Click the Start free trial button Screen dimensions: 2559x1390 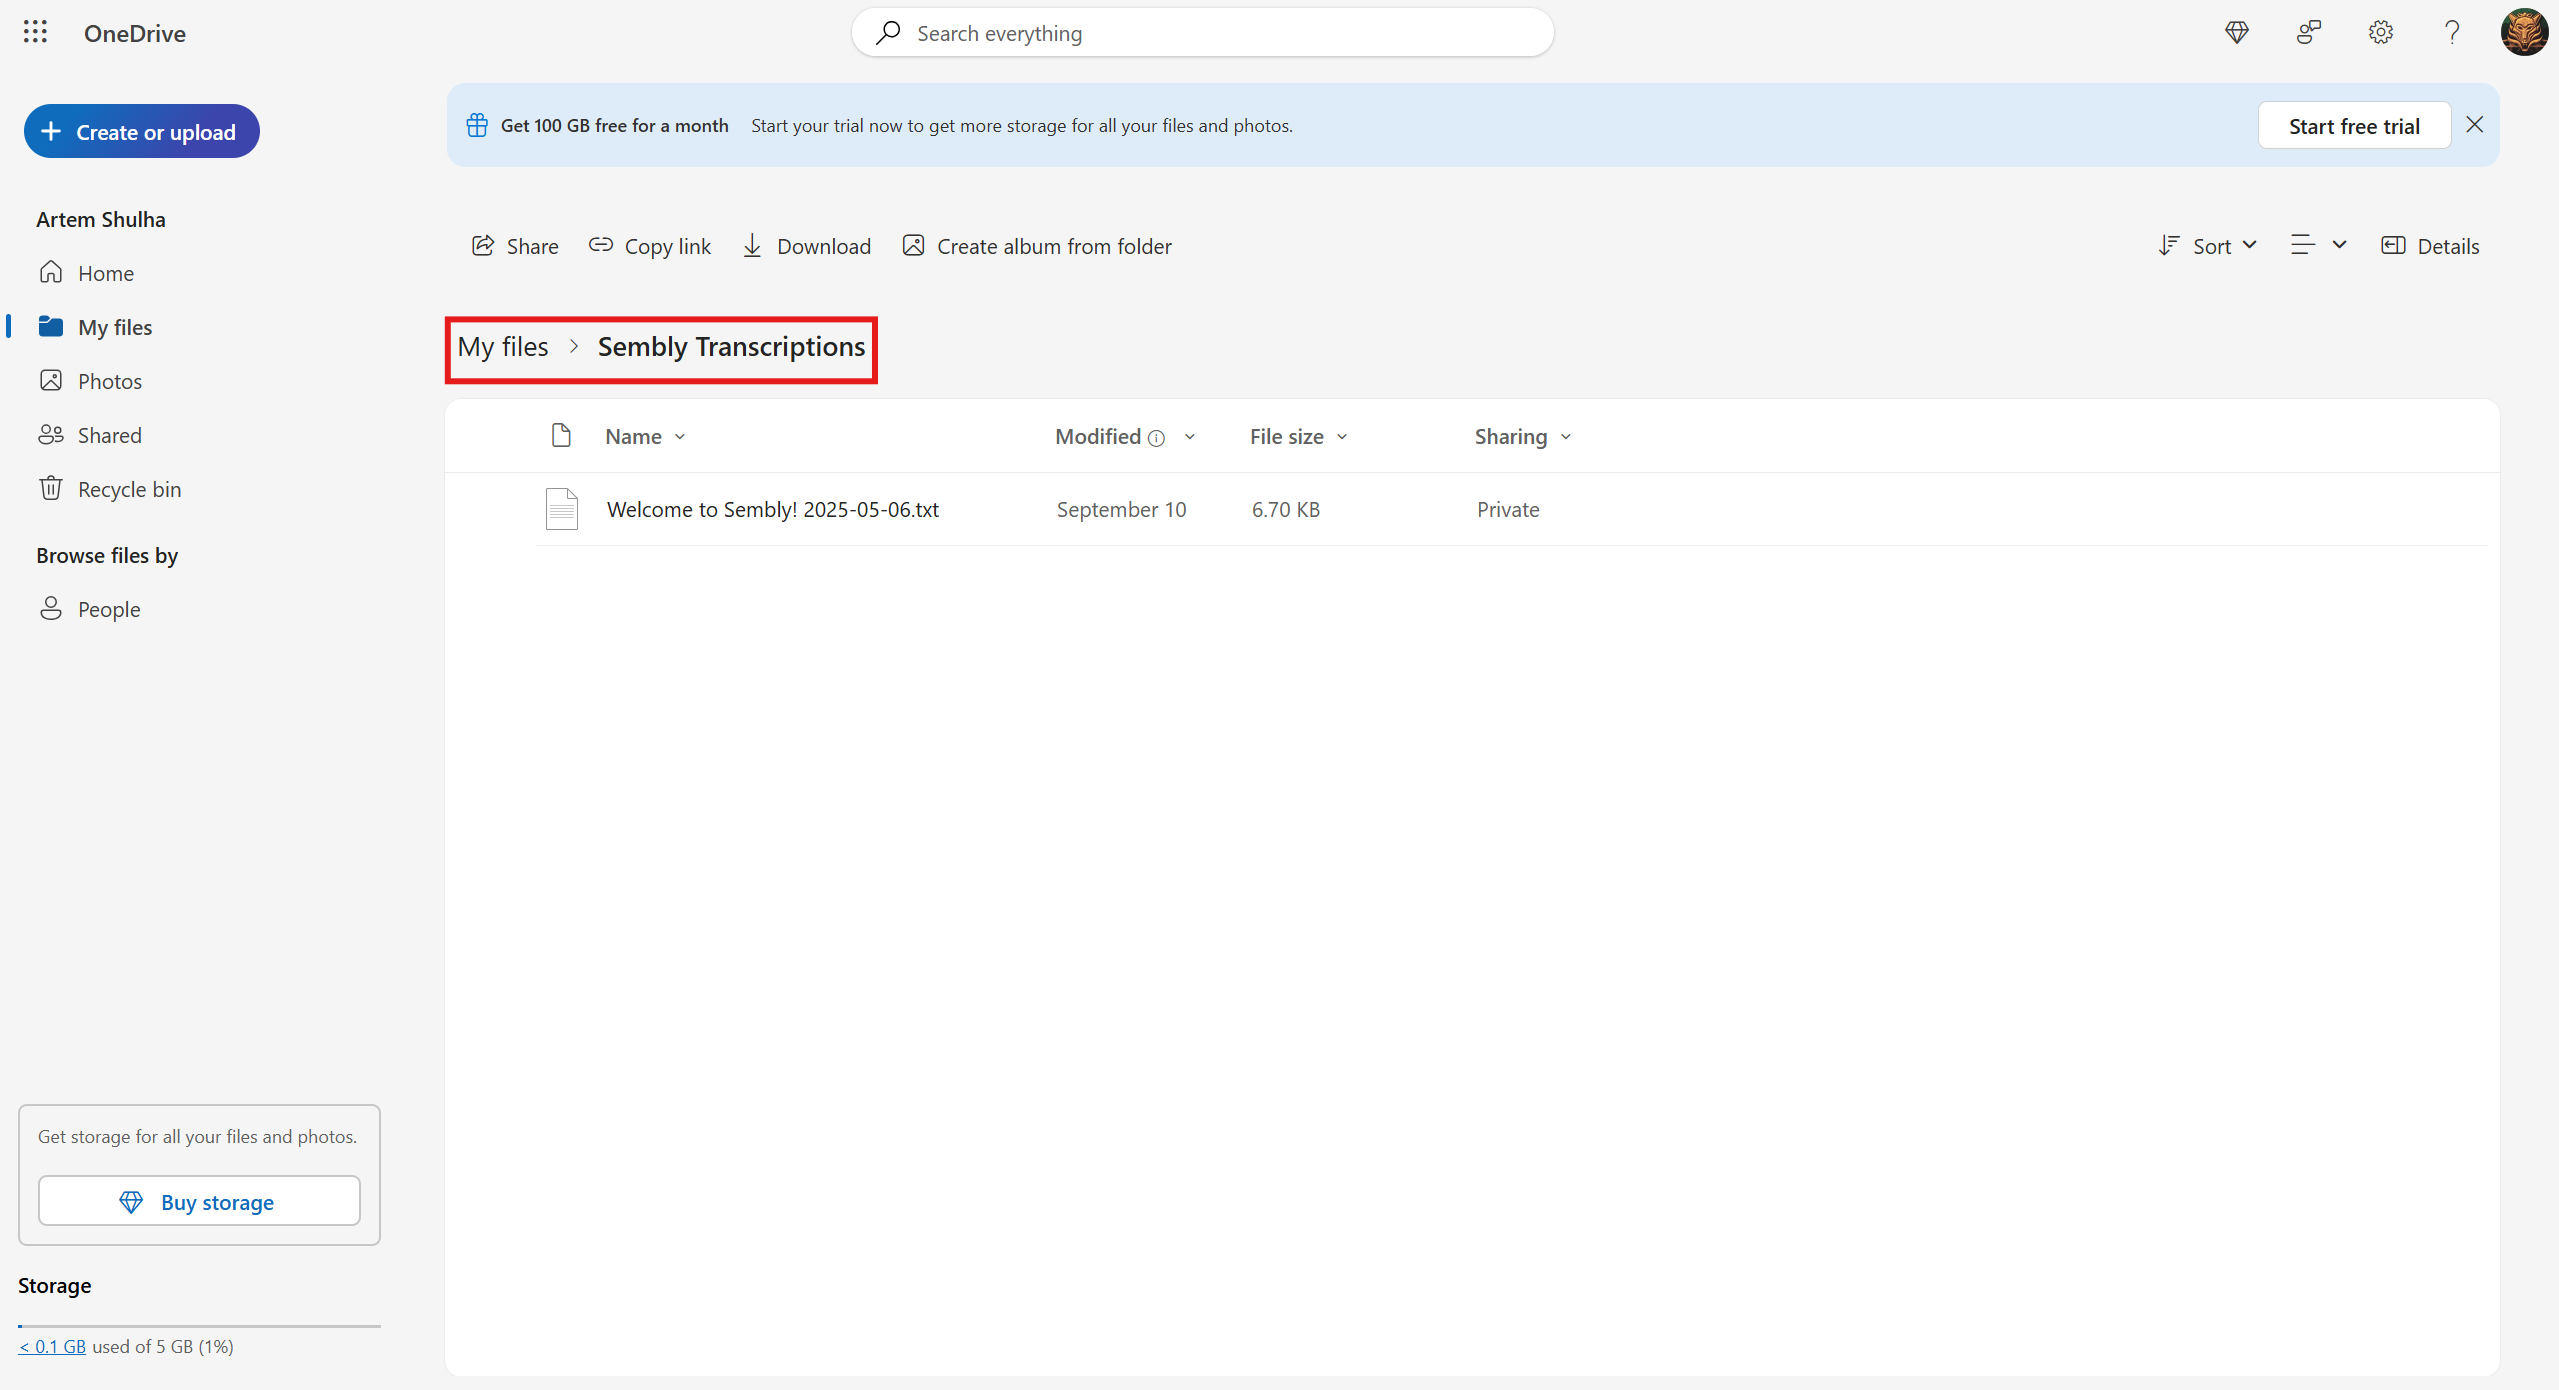(2354, 126)
